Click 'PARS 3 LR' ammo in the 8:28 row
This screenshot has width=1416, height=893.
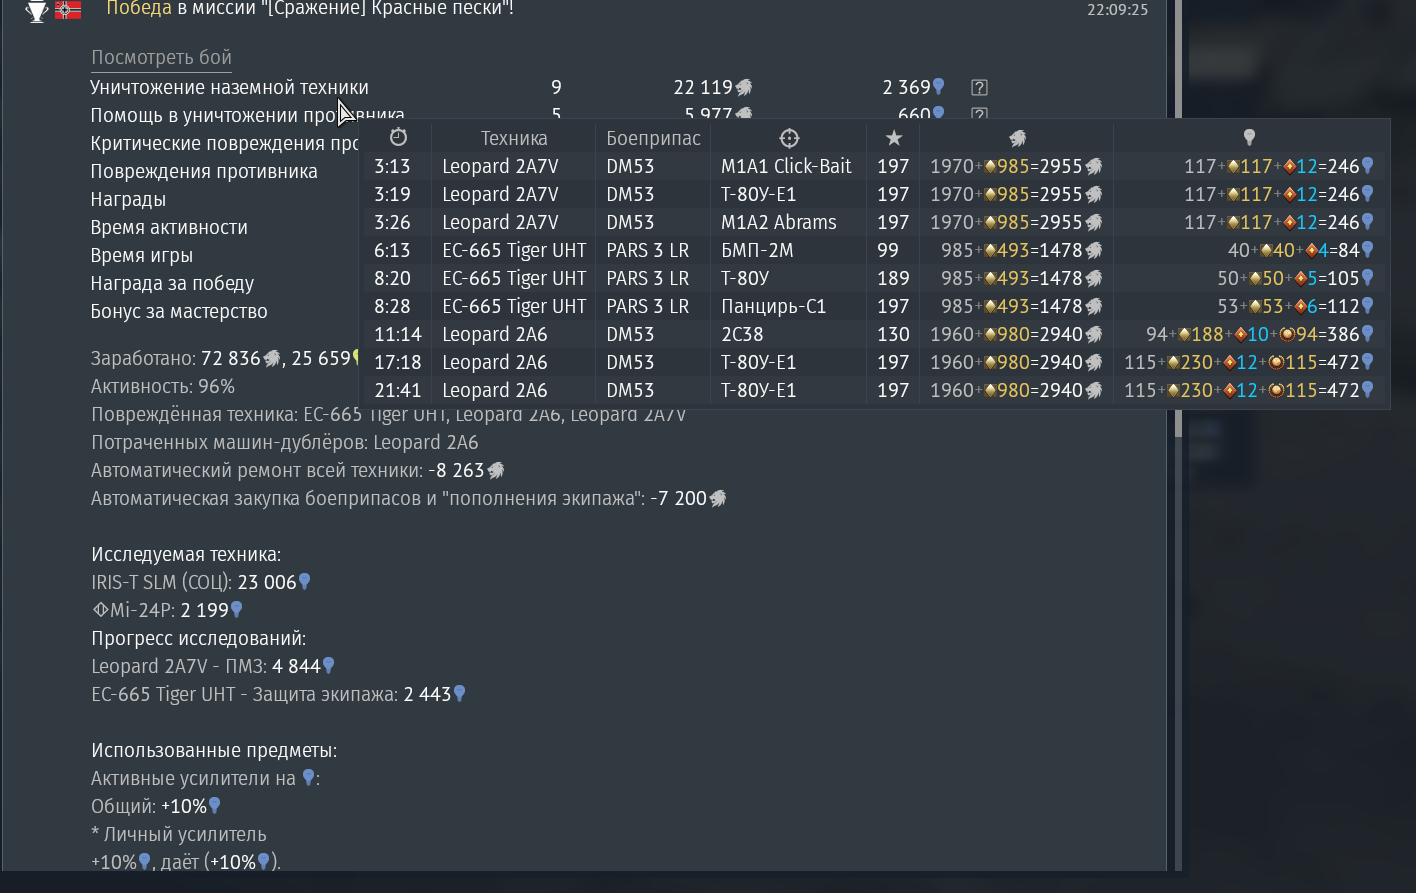pos(647,306)
